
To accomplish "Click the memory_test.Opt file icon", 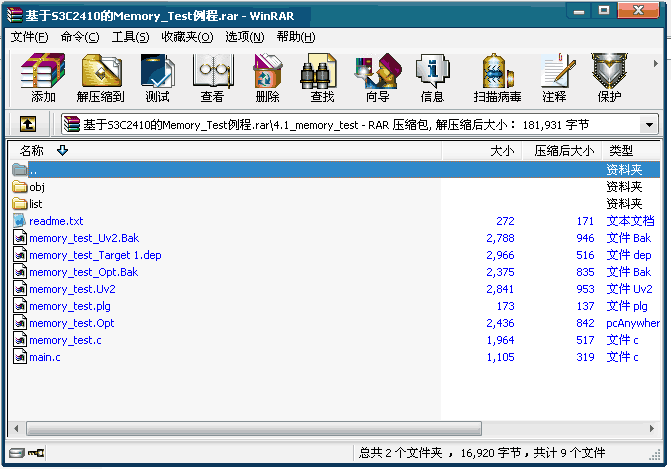I will pyautogui.click(x=20, y=323).
